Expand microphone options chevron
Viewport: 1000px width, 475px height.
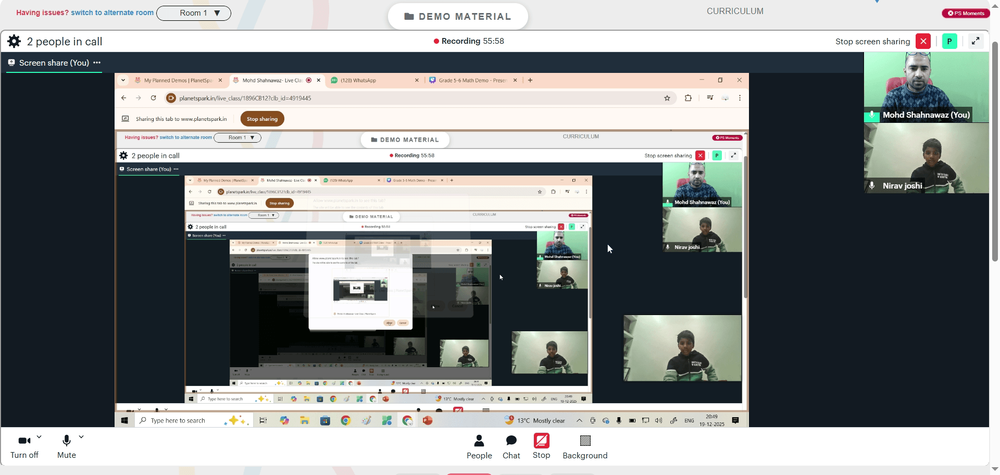tap(81, 437)
